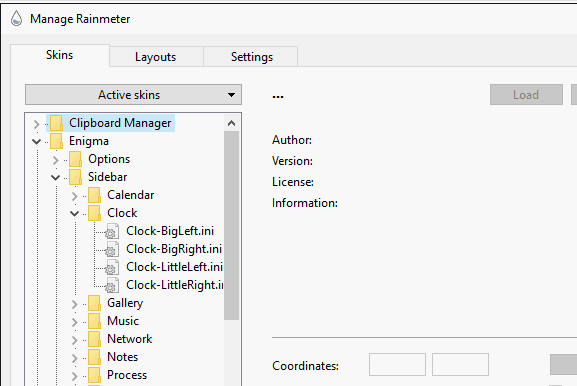The width and height of the screenshot is (577, 386).
Task: Click the Enigma folder icon
Action: 56,141
